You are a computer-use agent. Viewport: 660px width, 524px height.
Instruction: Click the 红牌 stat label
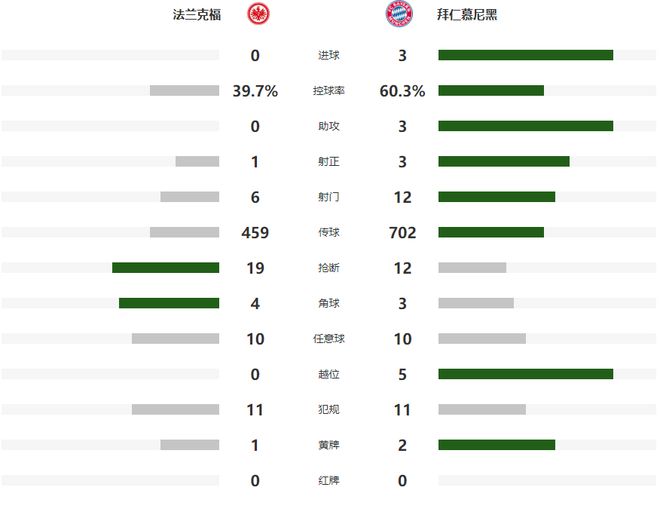click(328, 481)
